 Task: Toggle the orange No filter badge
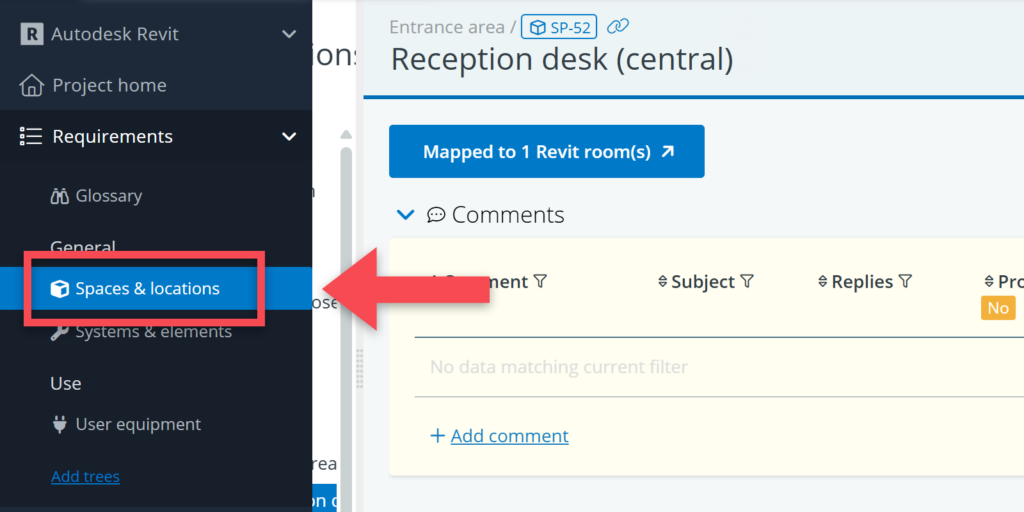(998, 308)
